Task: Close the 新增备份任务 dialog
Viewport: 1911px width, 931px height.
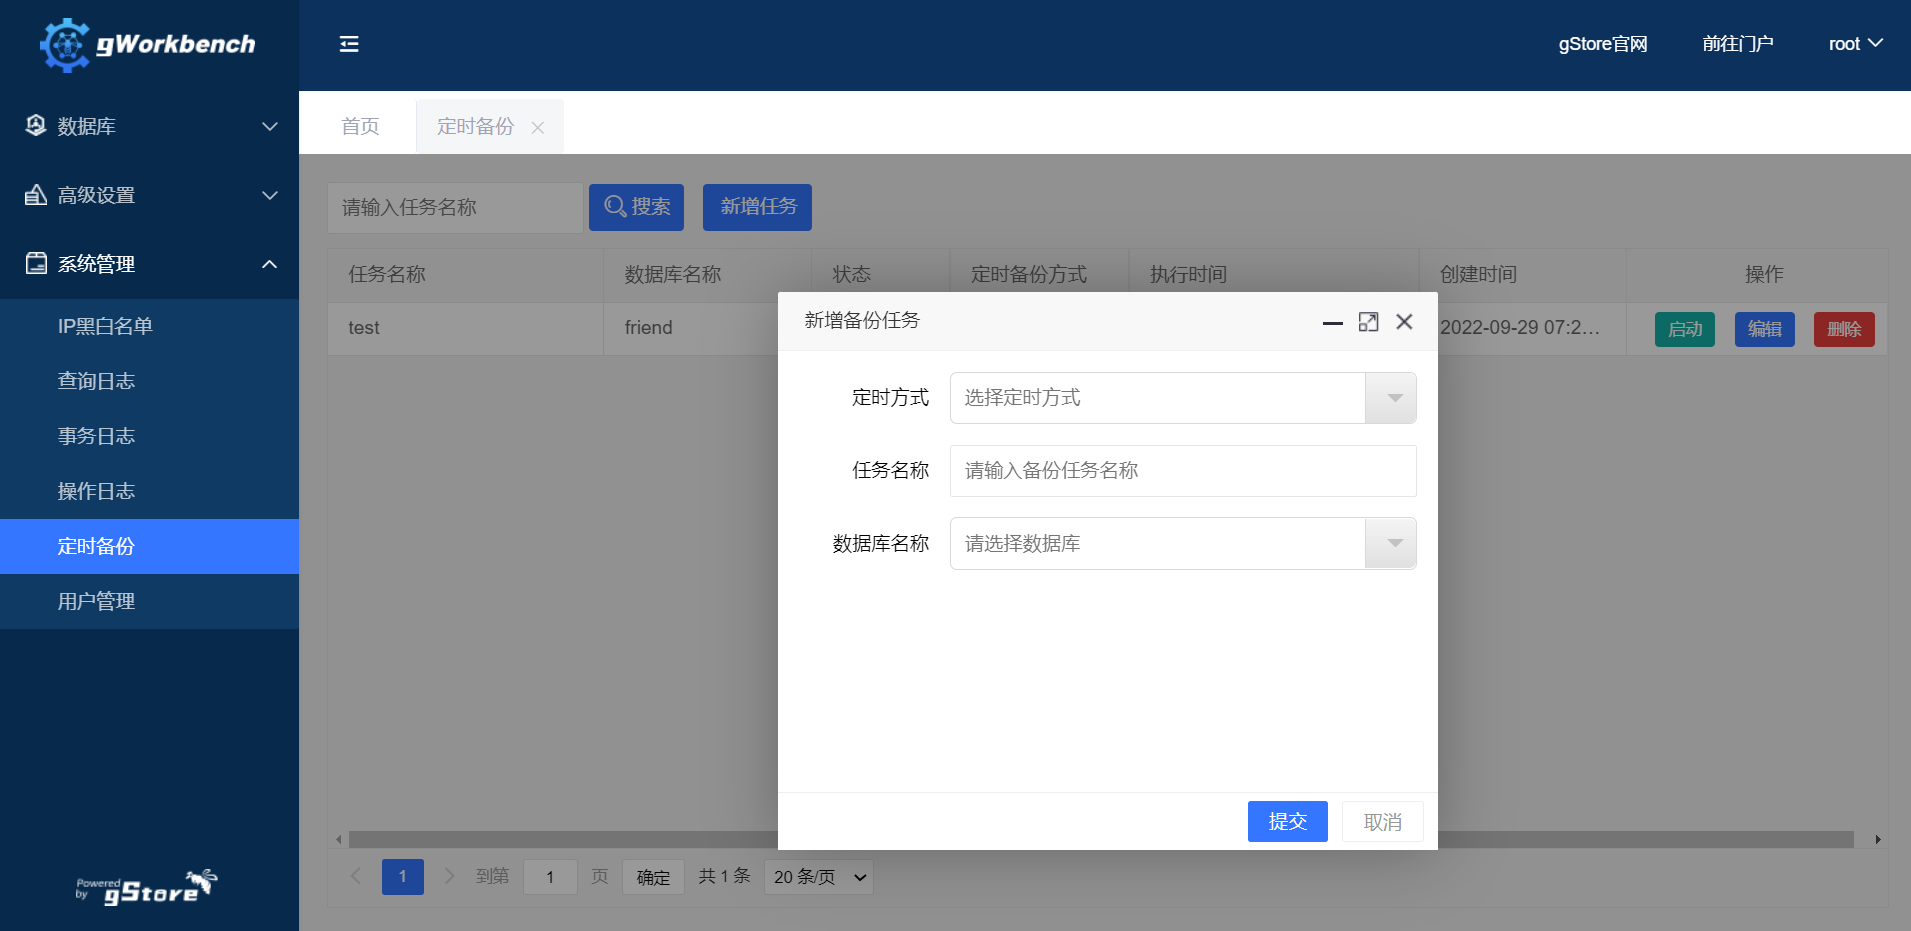Action: pos(1404,322)
